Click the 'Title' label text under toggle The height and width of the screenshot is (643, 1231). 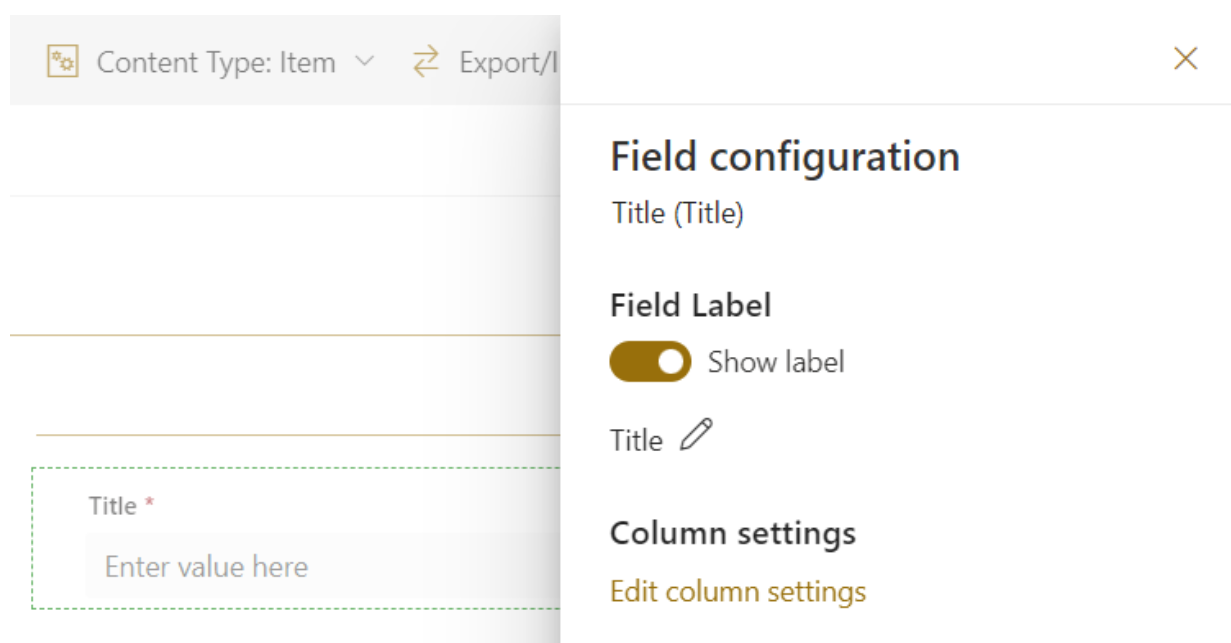tap(636, 440)
